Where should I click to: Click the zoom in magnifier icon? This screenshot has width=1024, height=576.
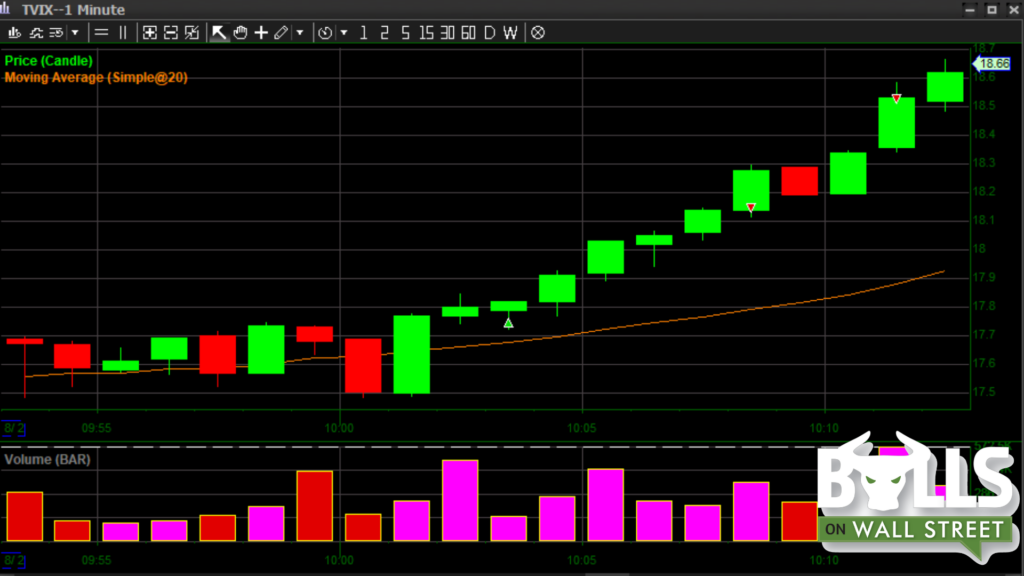(x=150, y=33)
